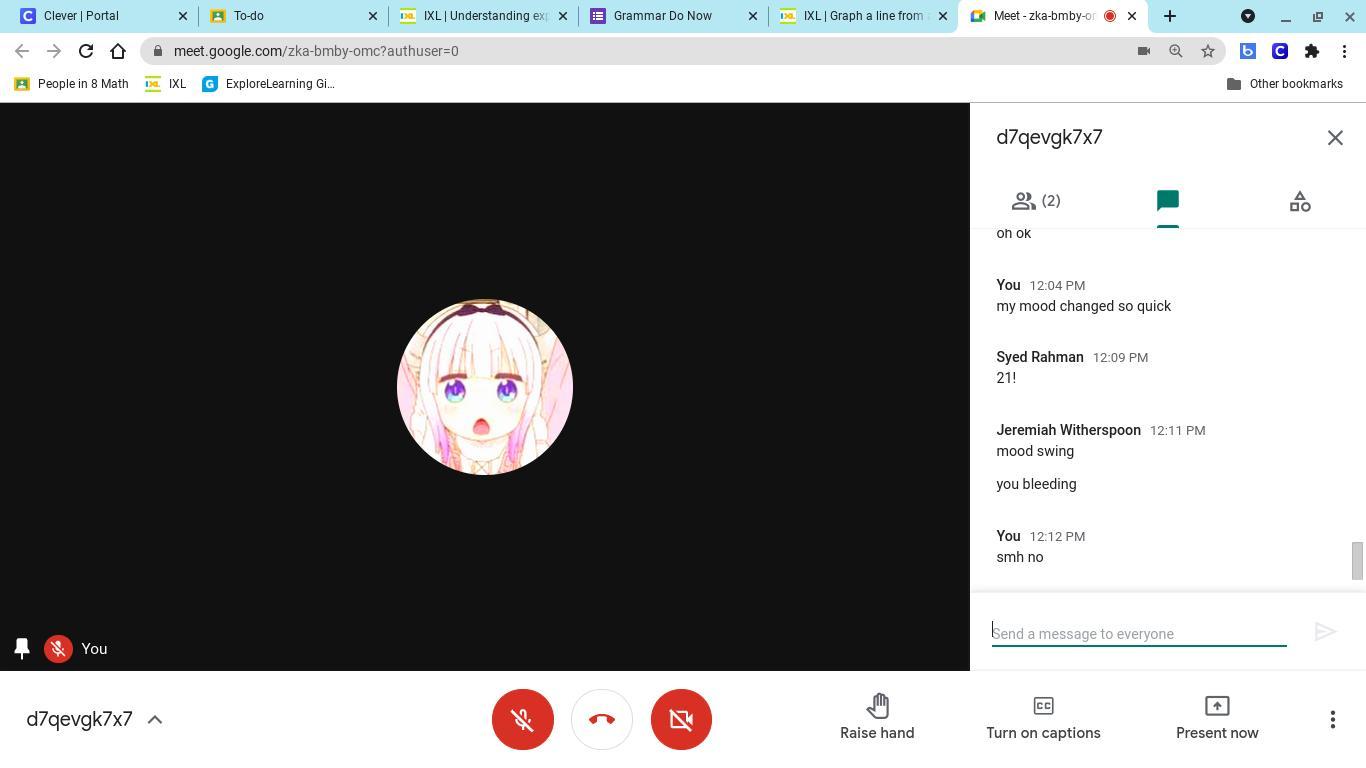1366x768 pixels.
Task: Click the anime avatar in the video area
Action: click(x=485, y=387)
